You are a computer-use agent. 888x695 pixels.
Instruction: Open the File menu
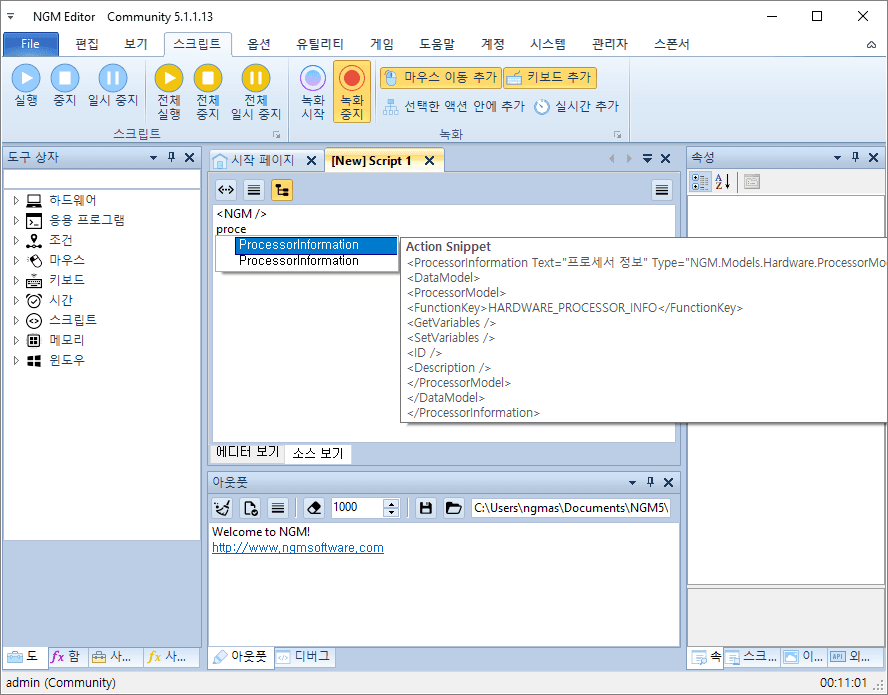click(x=31, y=44)
